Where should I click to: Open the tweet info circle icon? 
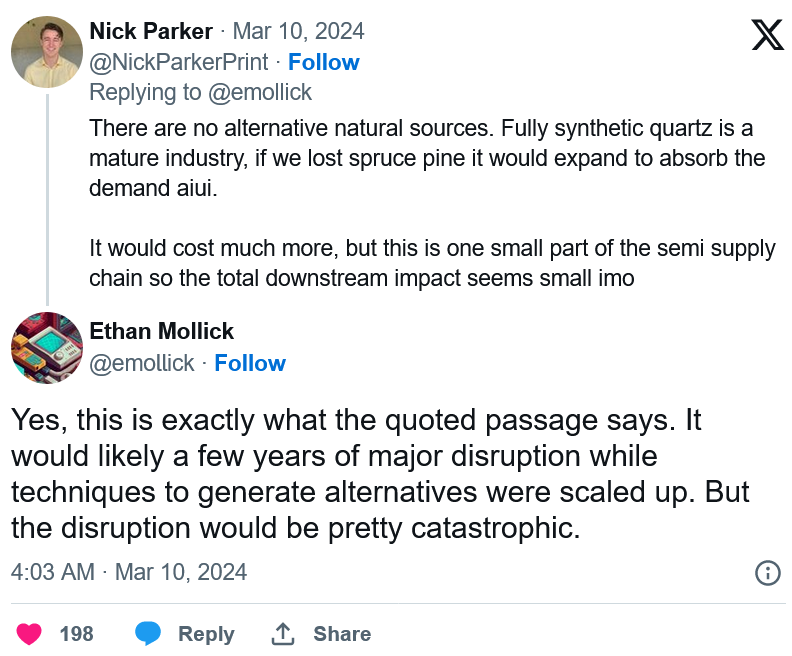[768, 573]
